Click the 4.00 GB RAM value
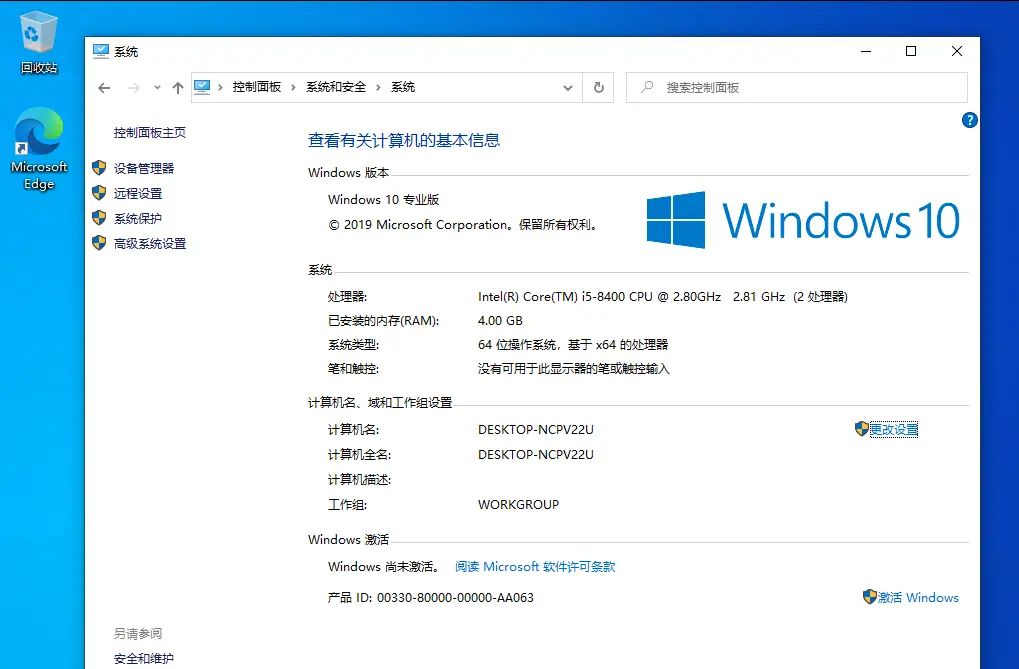 [x=500, y=321]
